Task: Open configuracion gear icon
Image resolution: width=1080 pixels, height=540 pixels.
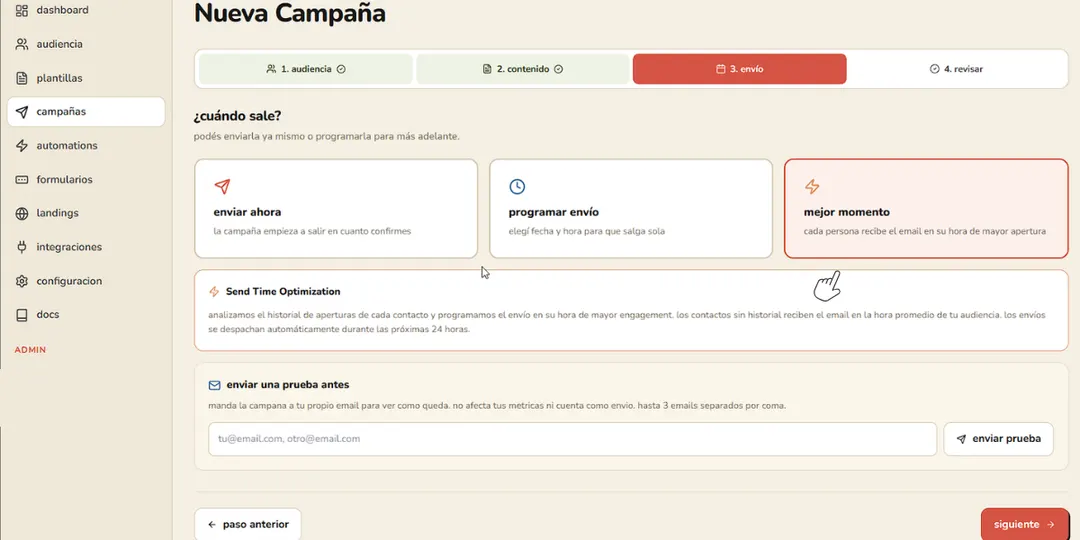Action: pyautogui.click(x=22, y=281)
